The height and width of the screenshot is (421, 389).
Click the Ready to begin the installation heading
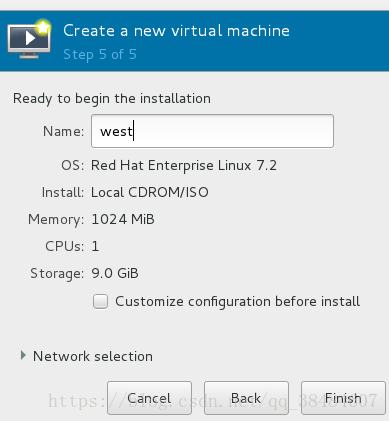pyautogui.click(x=112, y=99)
